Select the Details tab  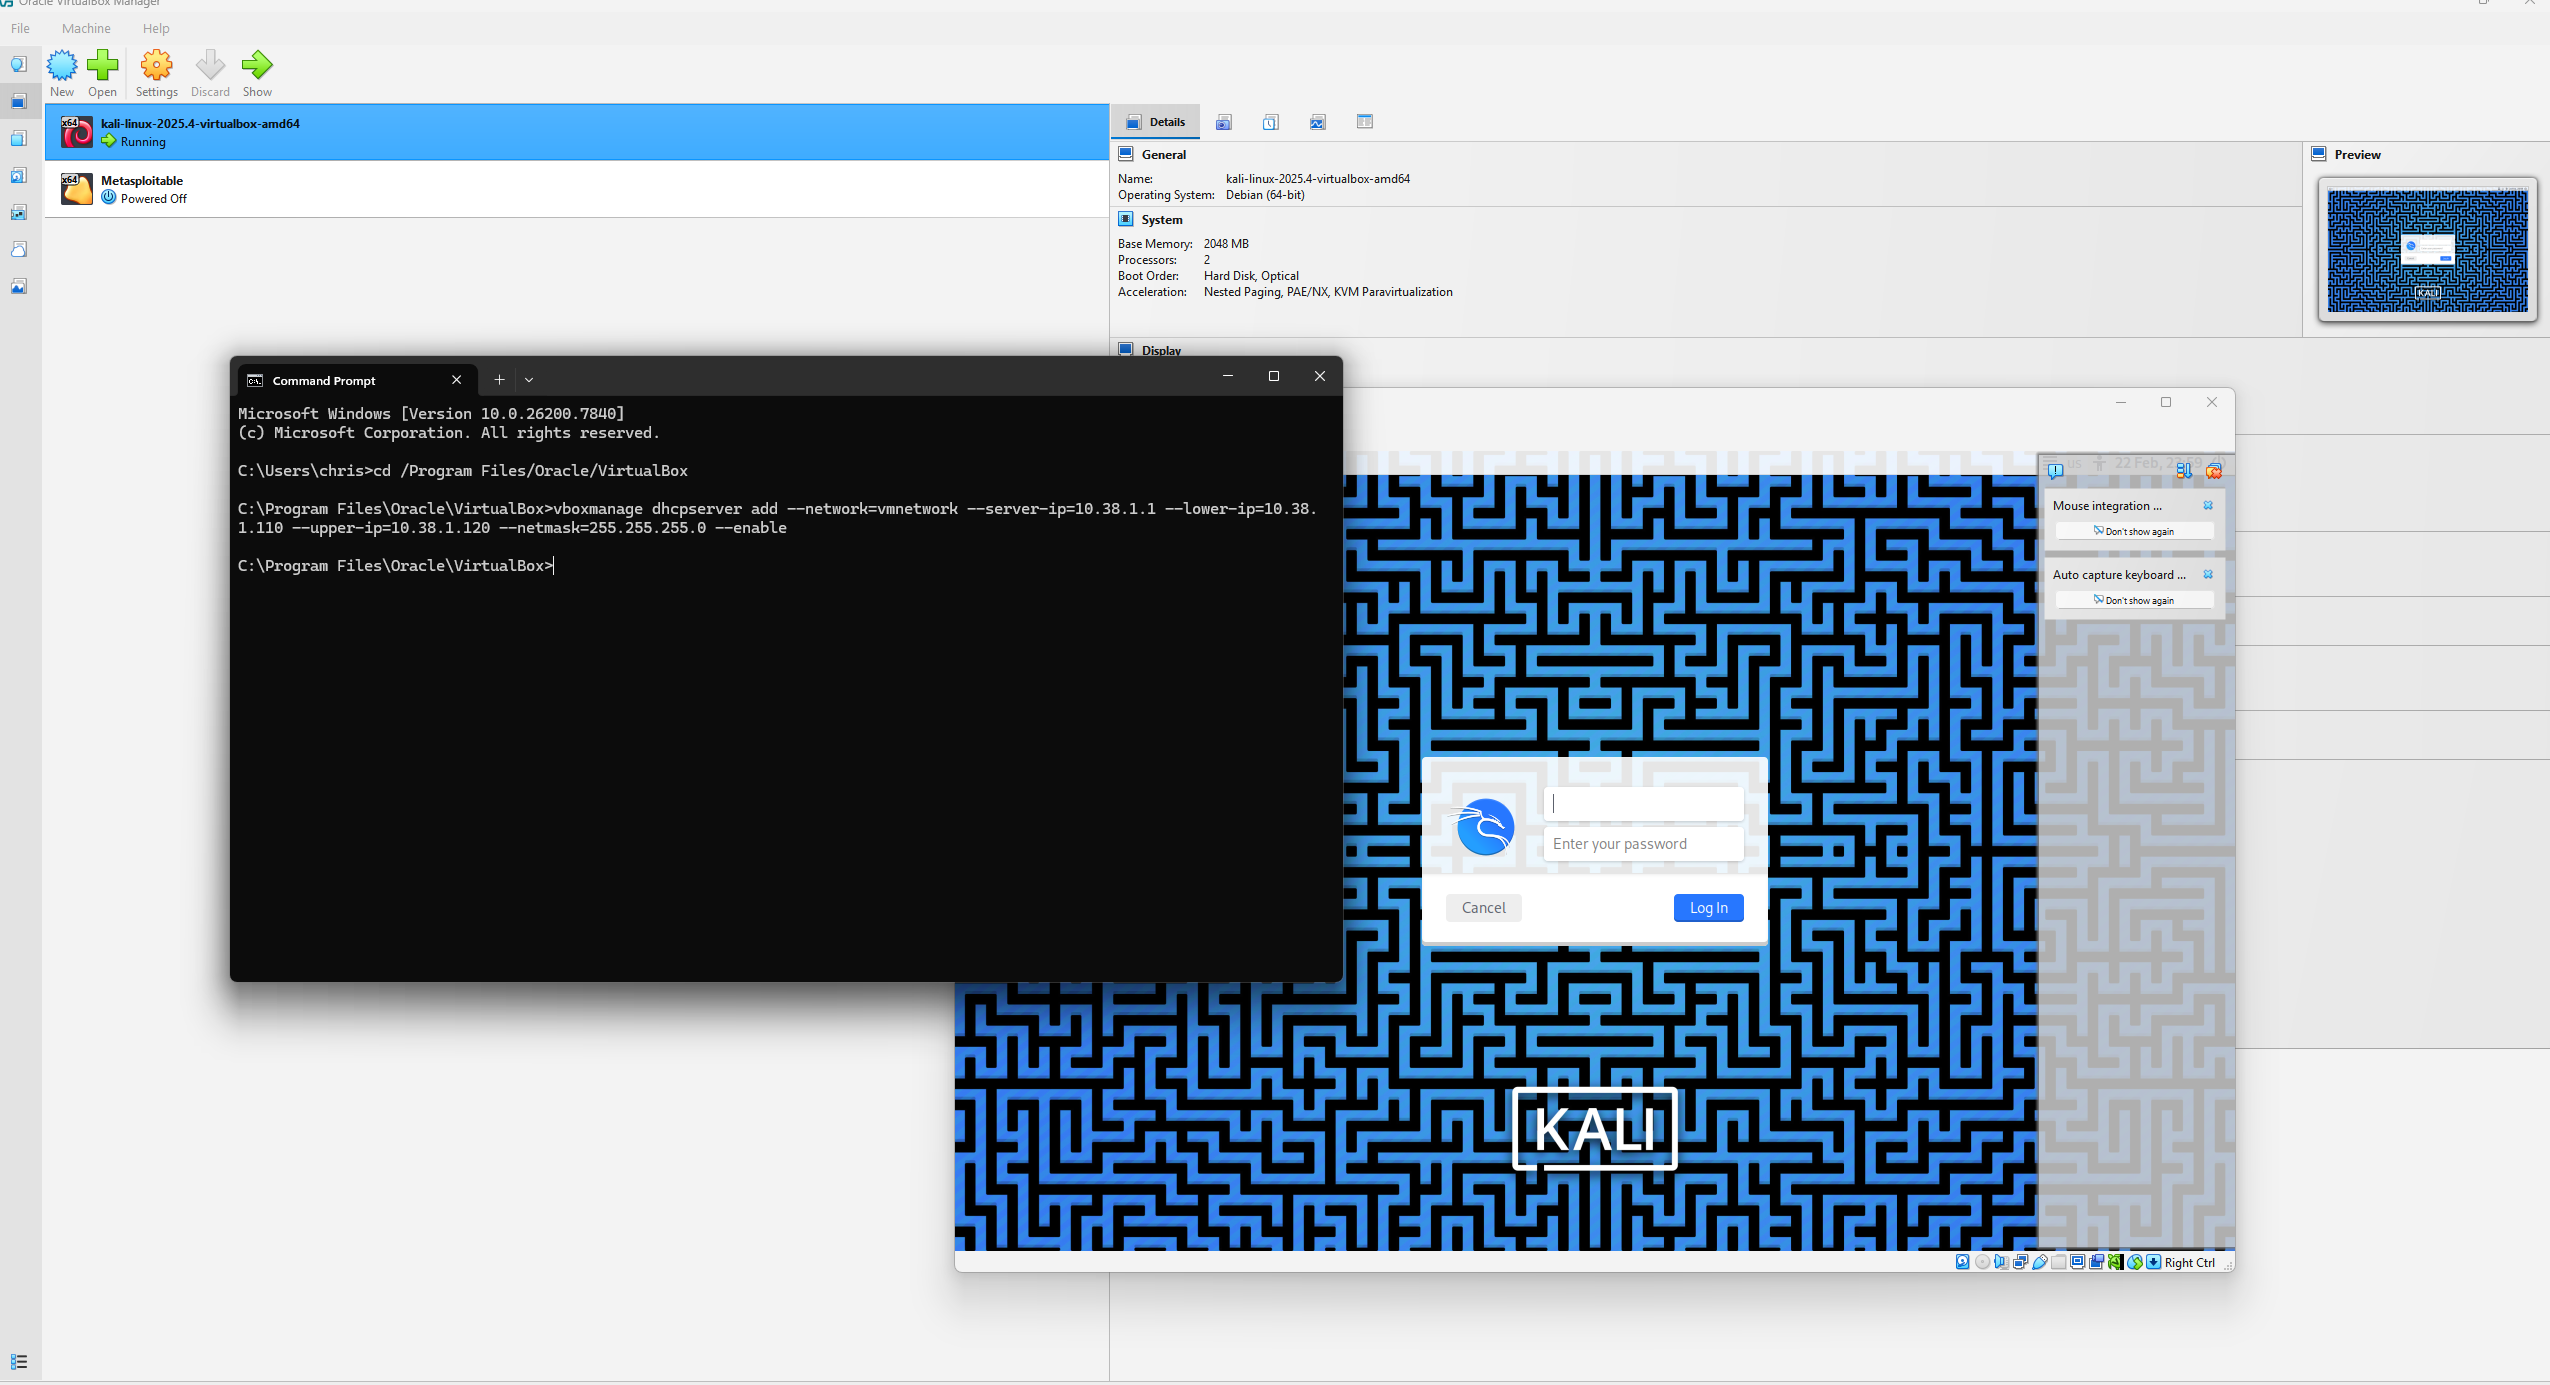(1156, 122)
